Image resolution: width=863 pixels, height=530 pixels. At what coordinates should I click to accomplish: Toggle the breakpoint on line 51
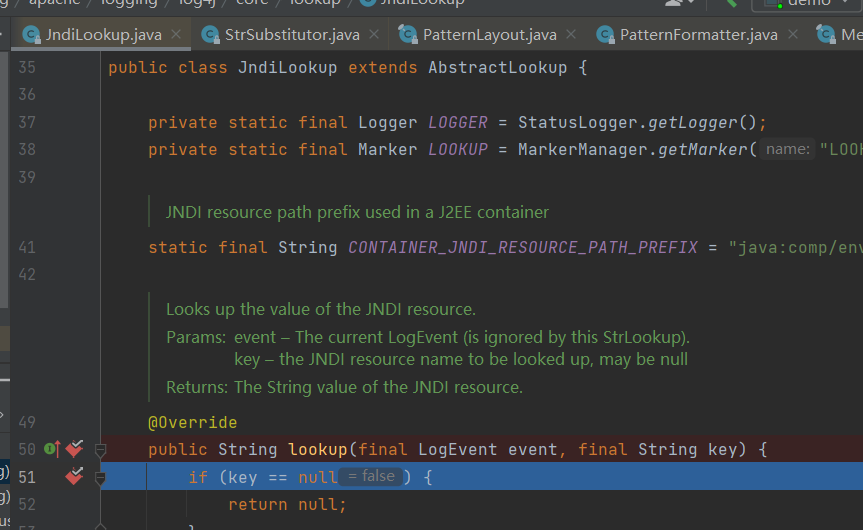[74, 476]
